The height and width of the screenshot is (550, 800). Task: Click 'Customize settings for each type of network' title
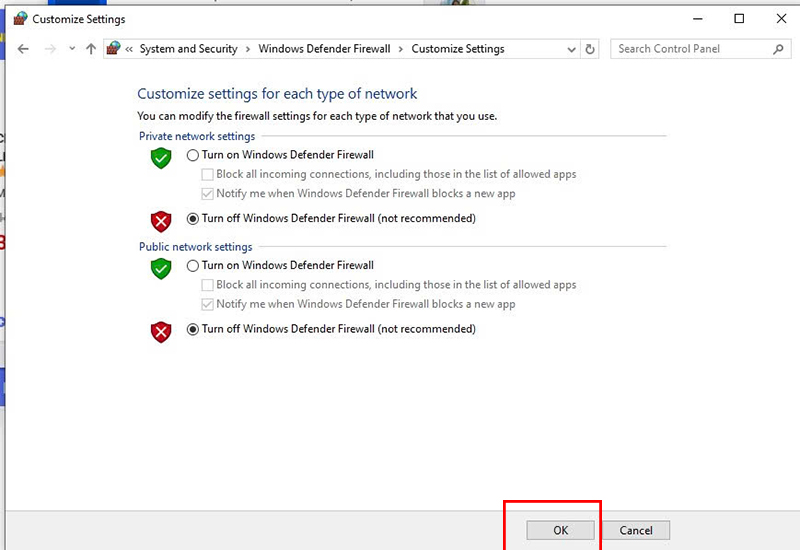pyautogui.click(x=277, y=94)
